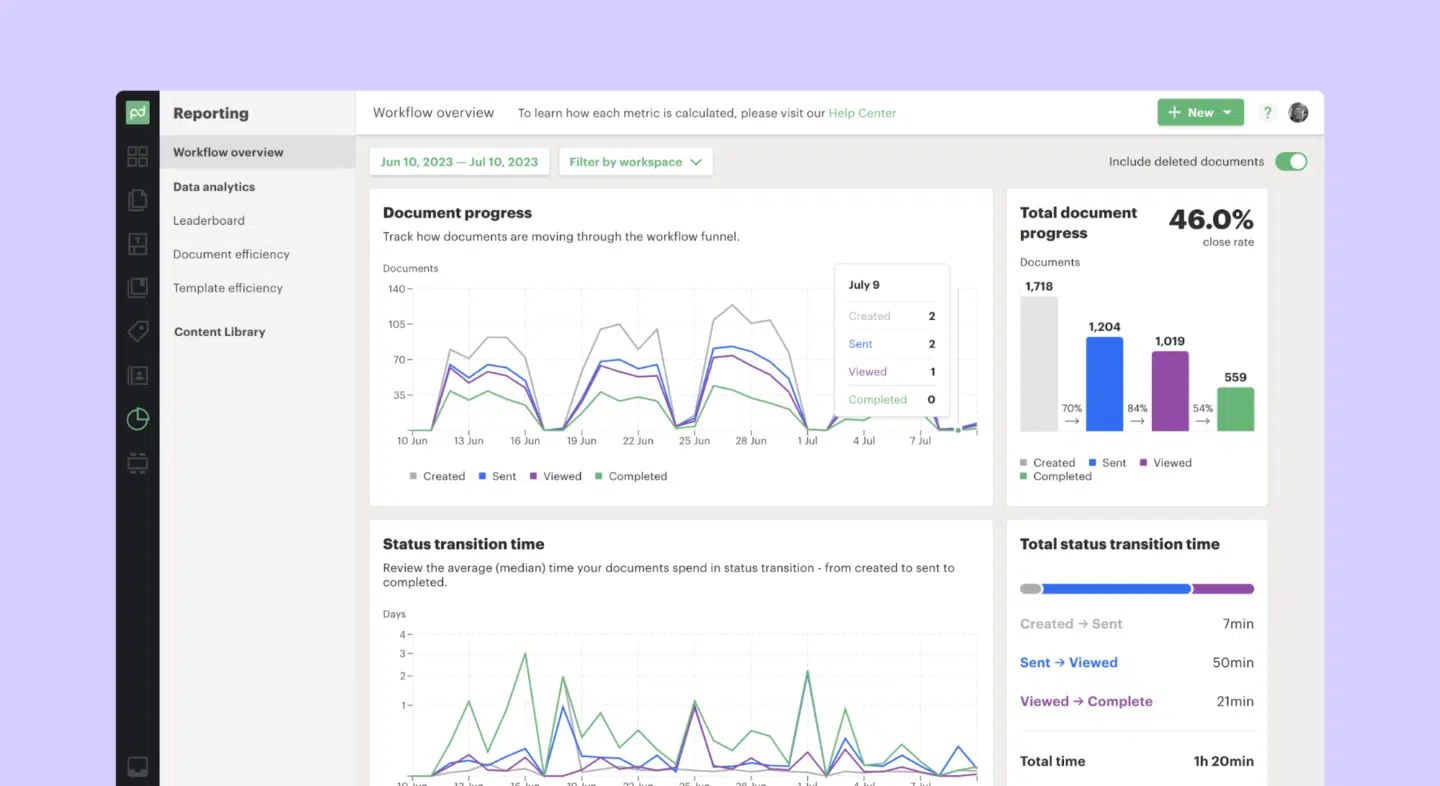Open the Jun 10 to Jul 10 date picker
This screenshot has width=1440, height=786.
[x=459, y=161]
